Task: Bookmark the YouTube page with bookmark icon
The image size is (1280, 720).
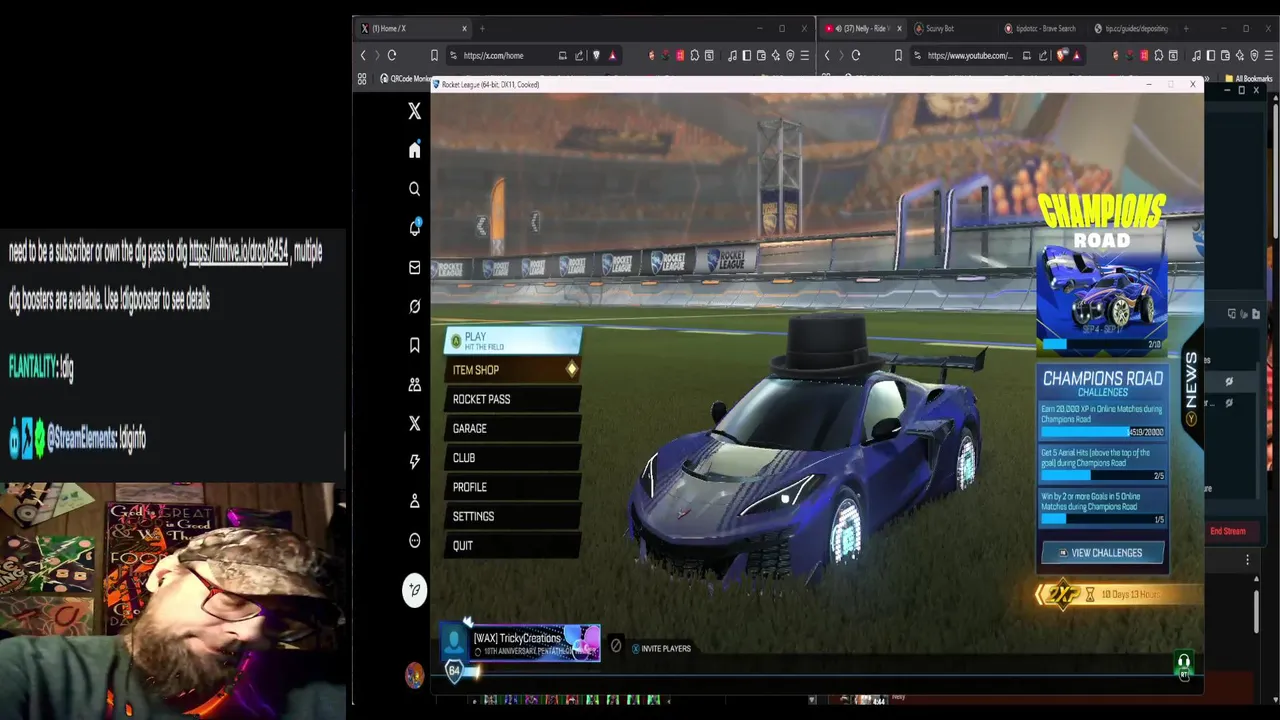Action: click(x=898, y=55)
